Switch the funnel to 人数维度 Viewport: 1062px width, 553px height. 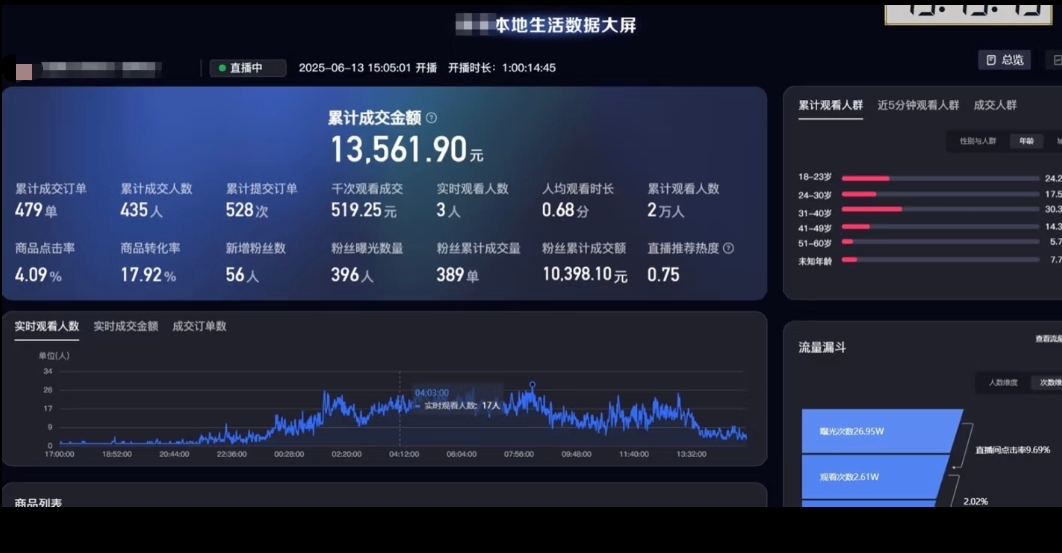[1002, 382]
